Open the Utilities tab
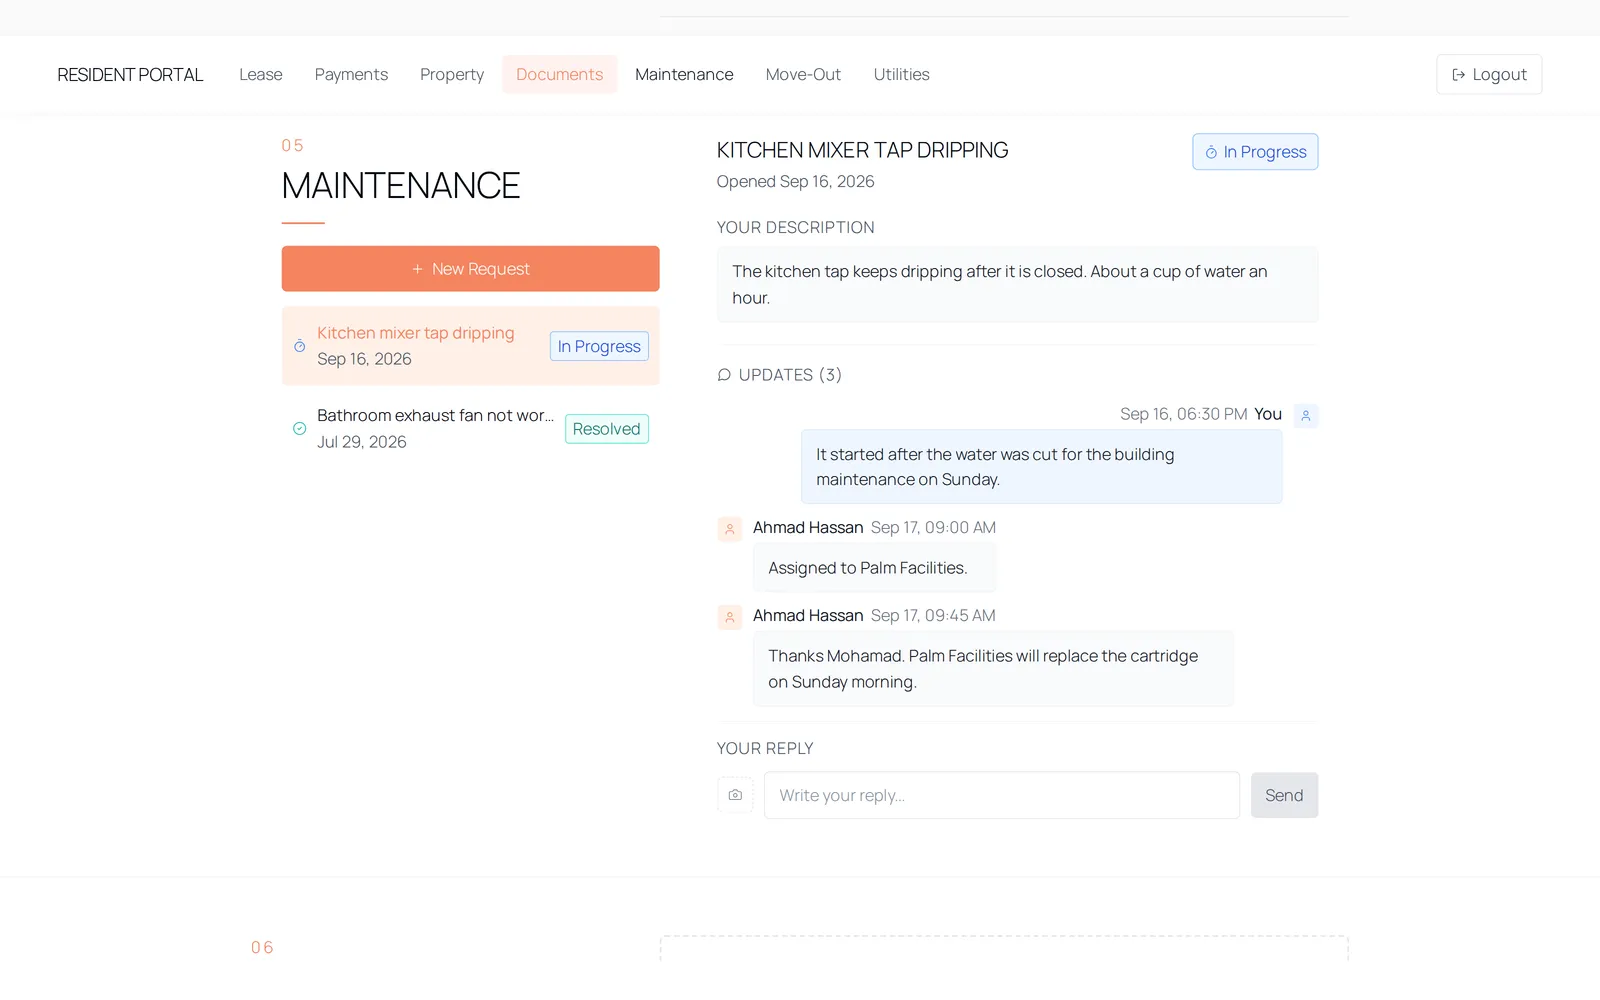 (901, 74)
